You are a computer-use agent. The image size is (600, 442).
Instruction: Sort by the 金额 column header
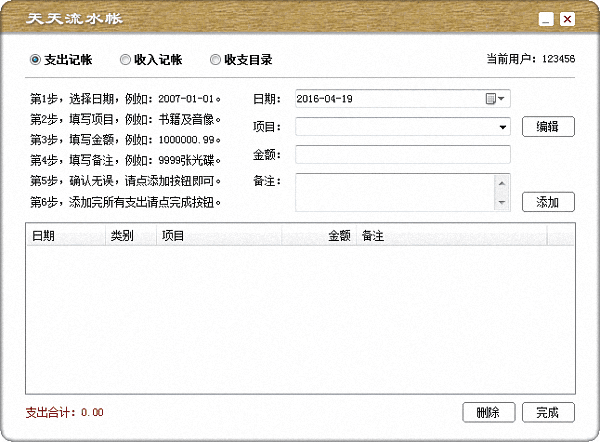tap(320, 236)
